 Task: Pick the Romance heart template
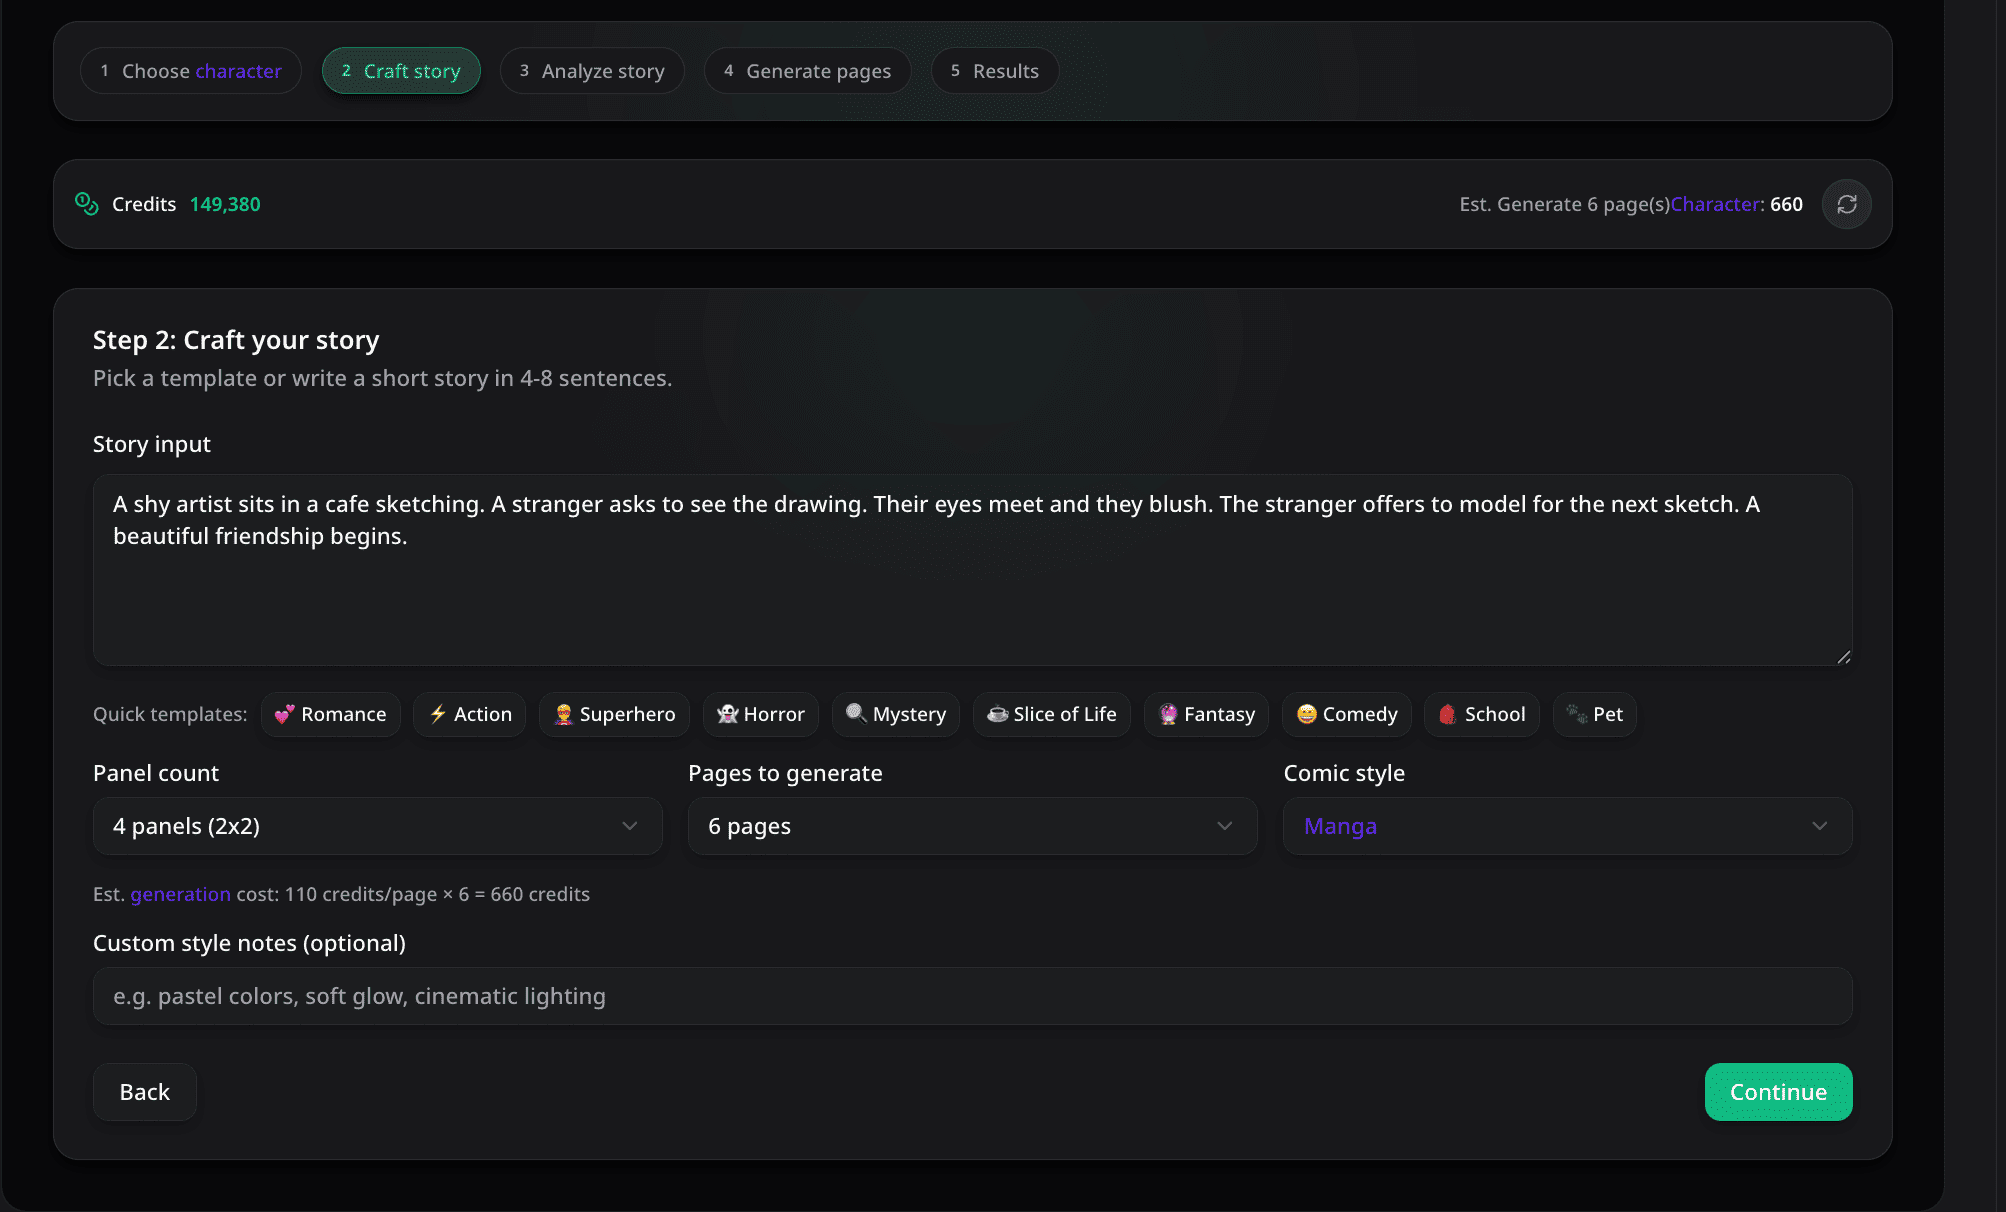tap(330, 714)
